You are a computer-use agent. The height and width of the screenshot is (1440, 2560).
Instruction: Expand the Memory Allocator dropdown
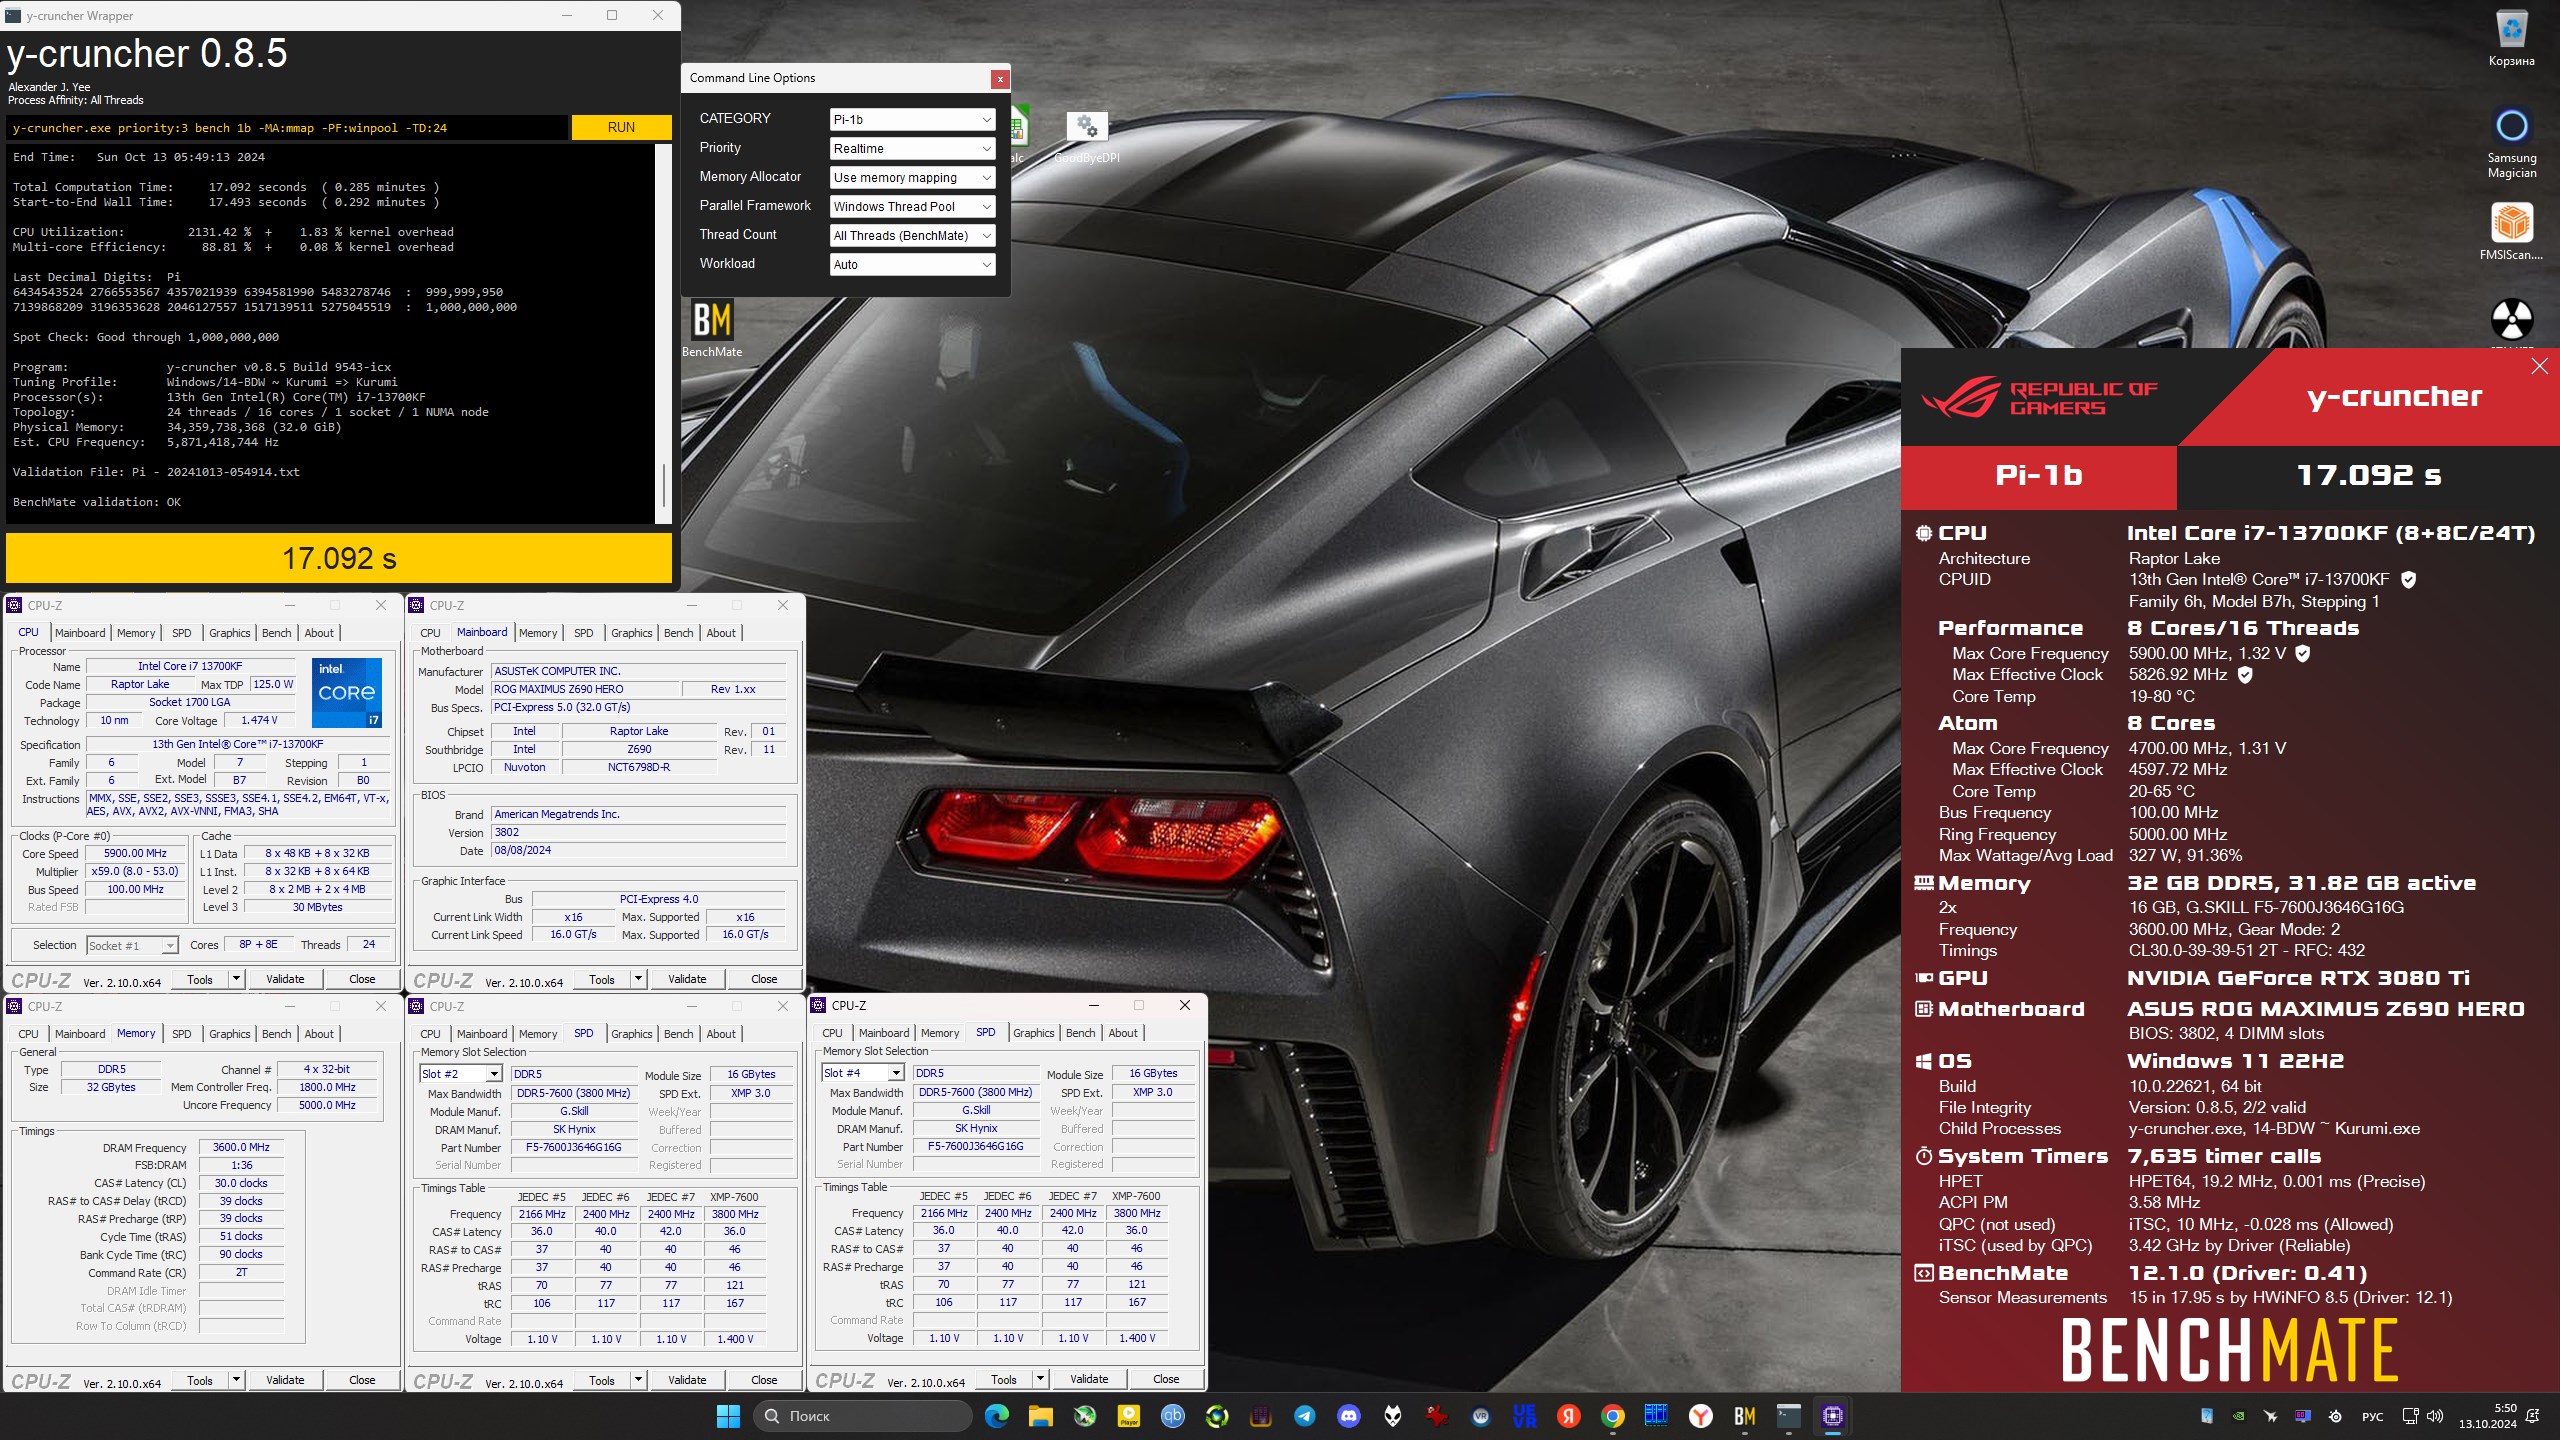(912, 177)
